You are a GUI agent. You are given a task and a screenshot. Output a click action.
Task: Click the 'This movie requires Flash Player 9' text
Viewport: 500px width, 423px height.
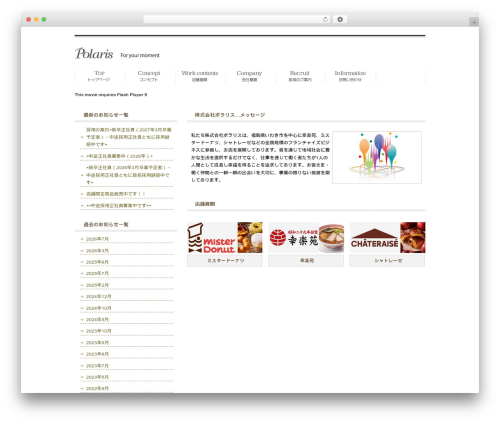click(x=111, y=95)
